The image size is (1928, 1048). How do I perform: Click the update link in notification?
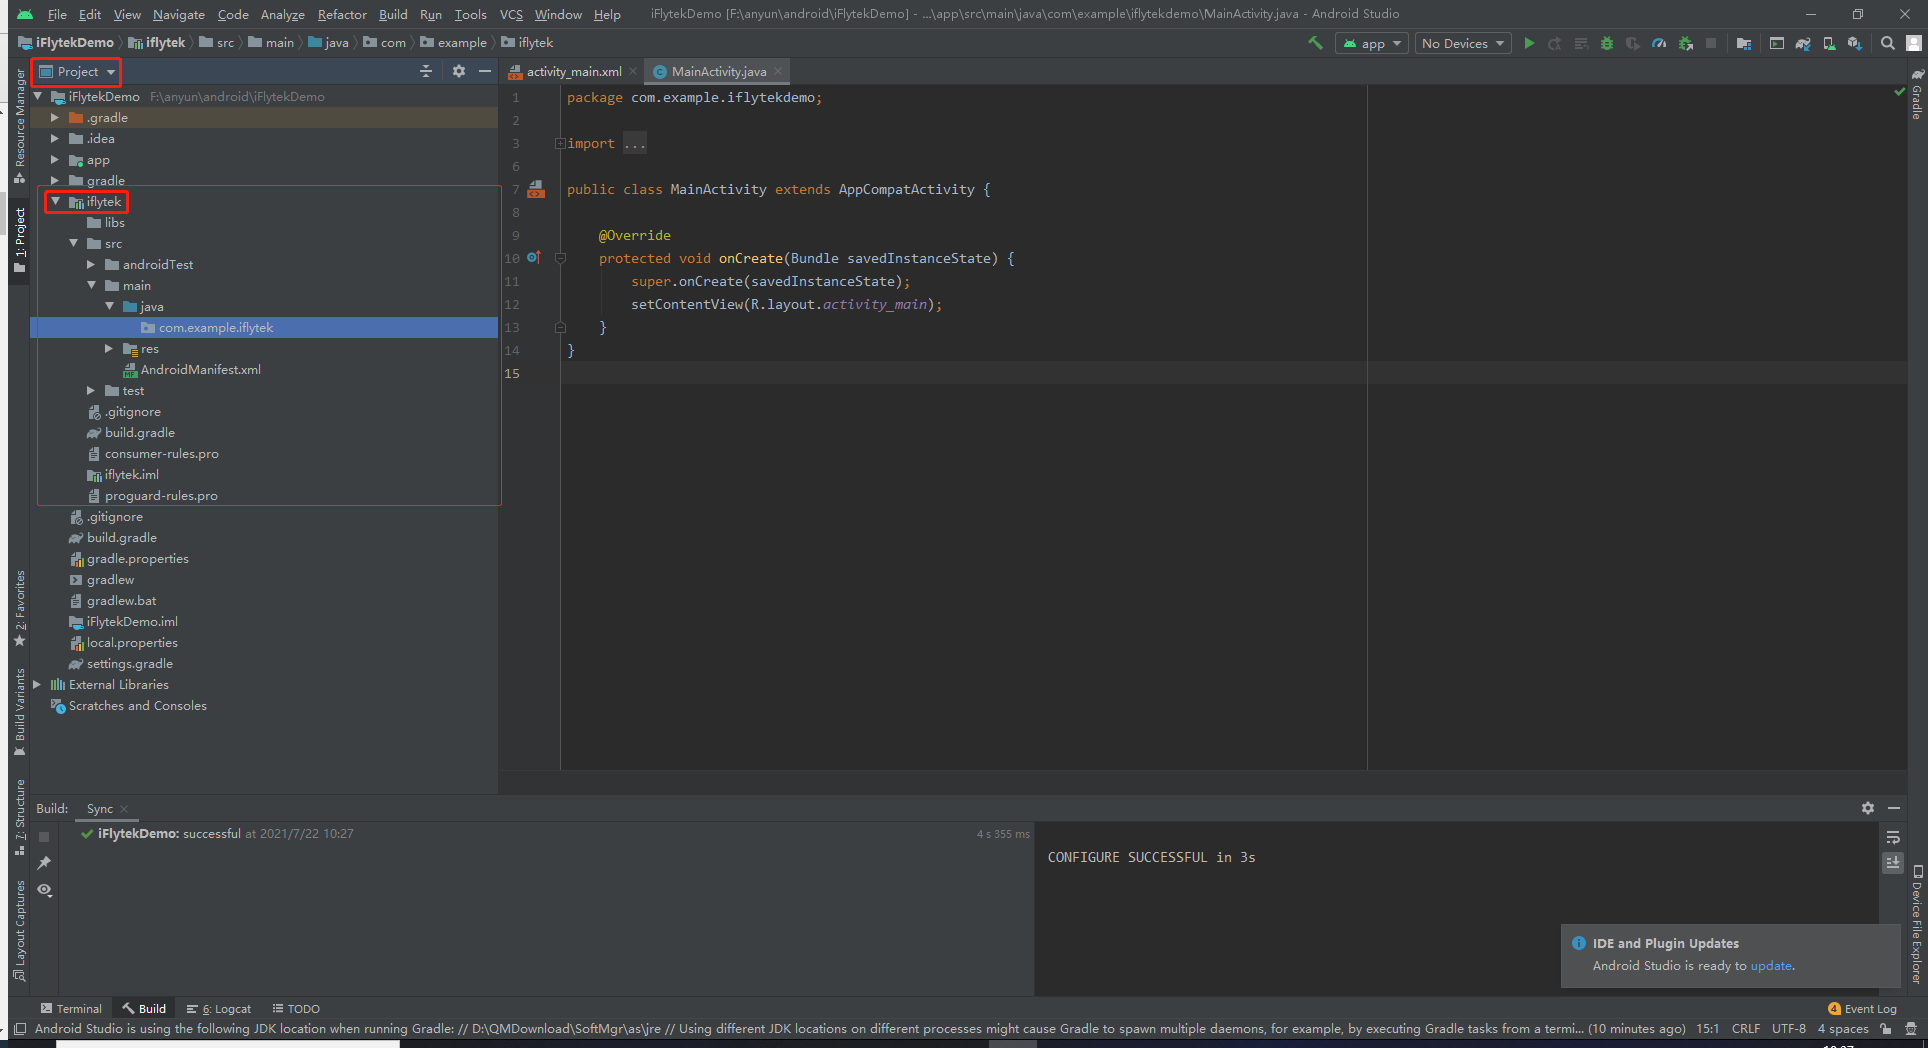click(x=1771, y=965)
